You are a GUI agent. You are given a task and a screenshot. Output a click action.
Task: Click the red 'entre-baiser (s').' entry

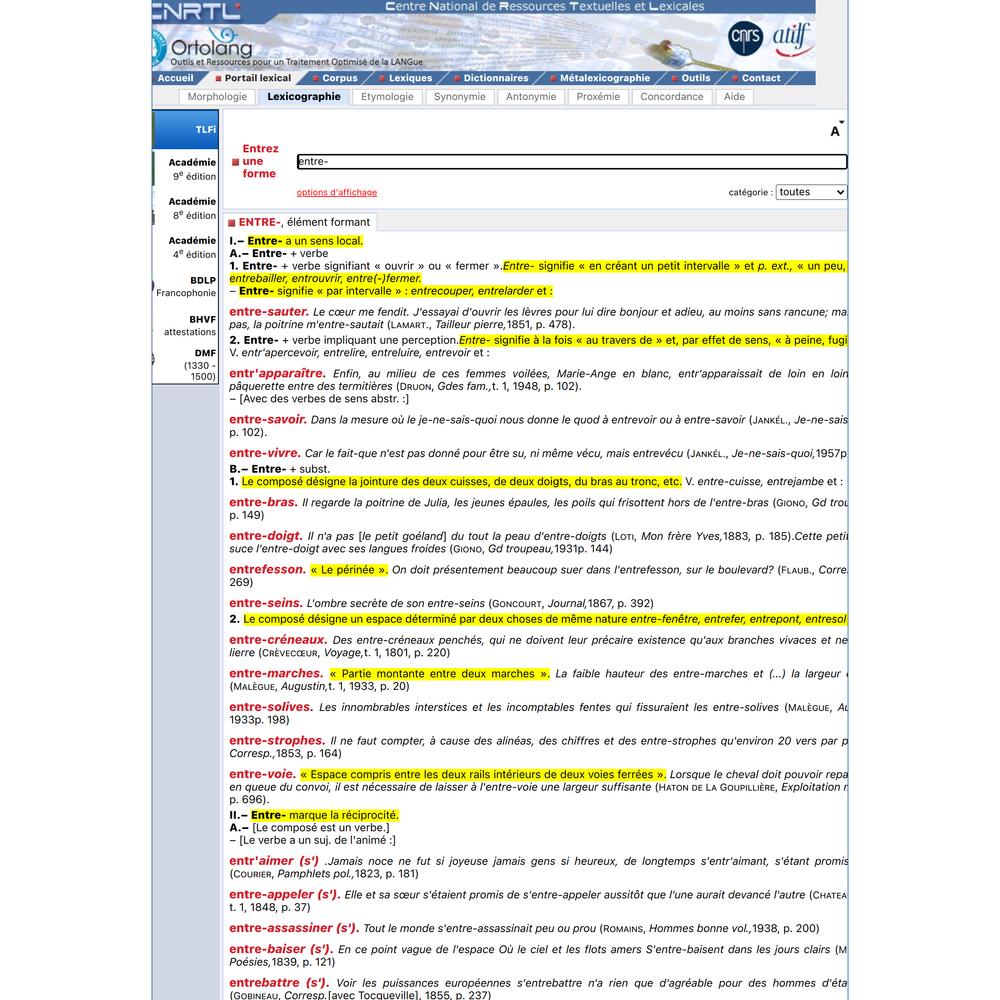point(281,950)
